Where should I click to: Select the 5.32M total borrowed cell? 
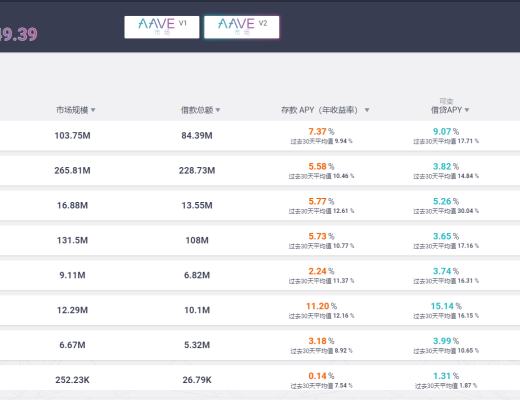coord(197,345)
